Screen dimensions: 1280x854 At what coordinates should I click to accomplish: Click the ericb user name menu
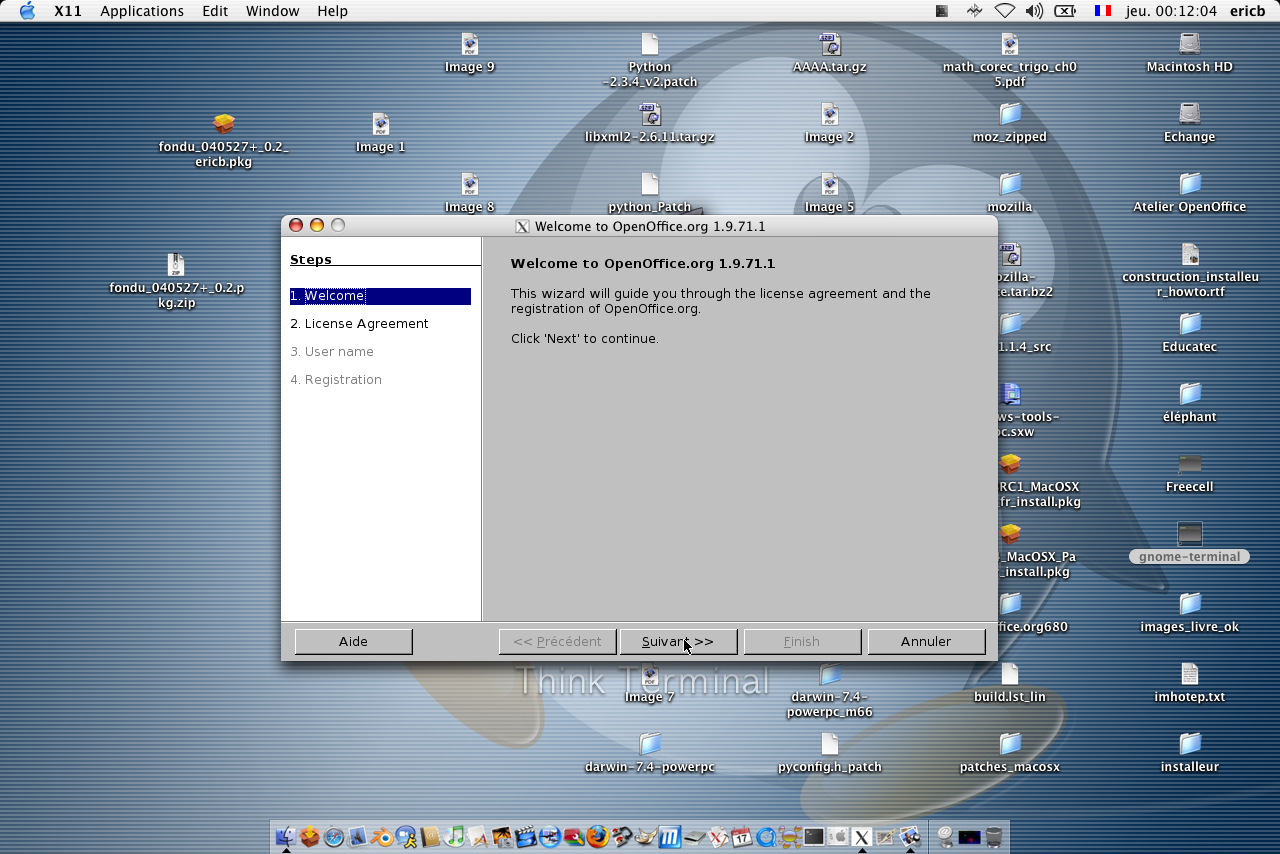[x=1247, y=11]
